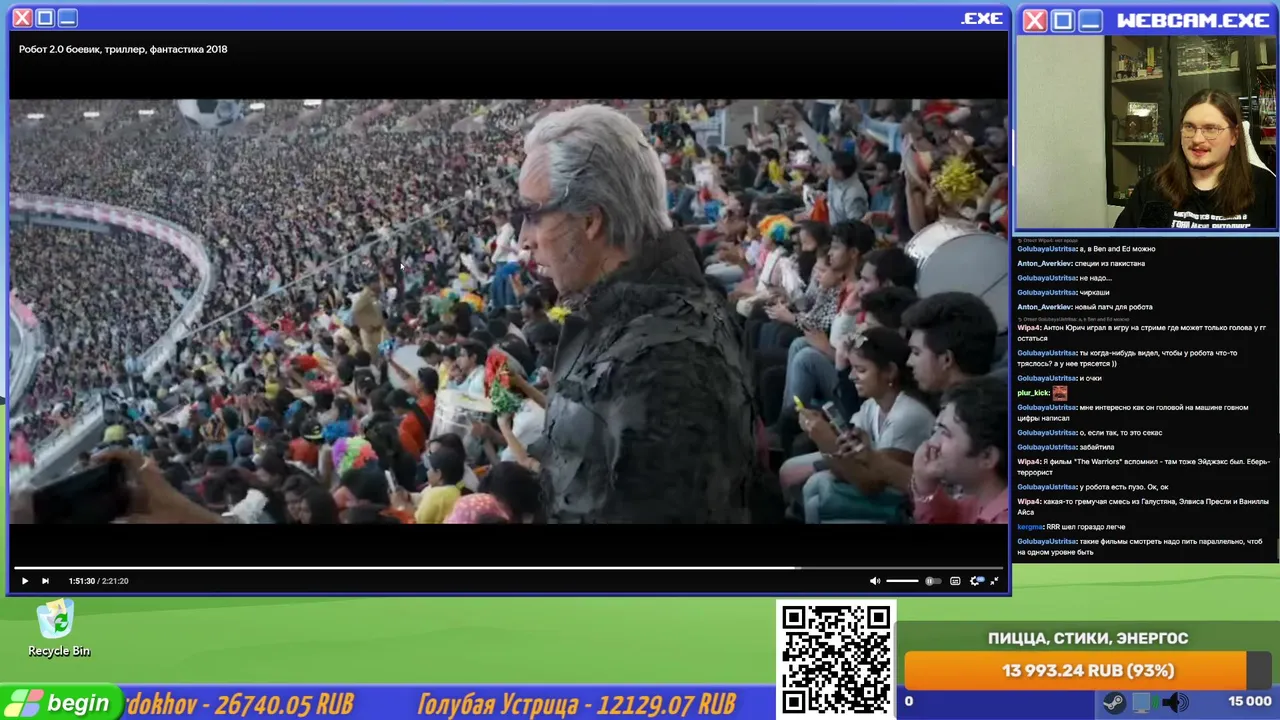Select chat message 'чиркаши'
The width and height of the screenshot is (1280, 720).
tap(1094, 293)
